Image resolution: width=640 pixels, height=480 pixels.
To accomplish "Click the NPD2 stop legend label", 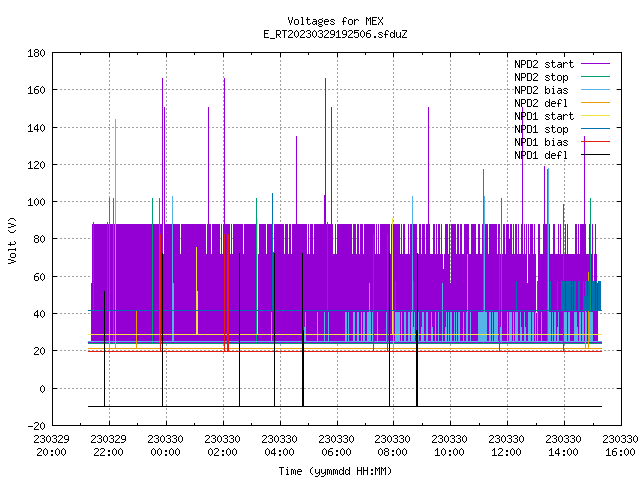I will [x=541, y=77].
